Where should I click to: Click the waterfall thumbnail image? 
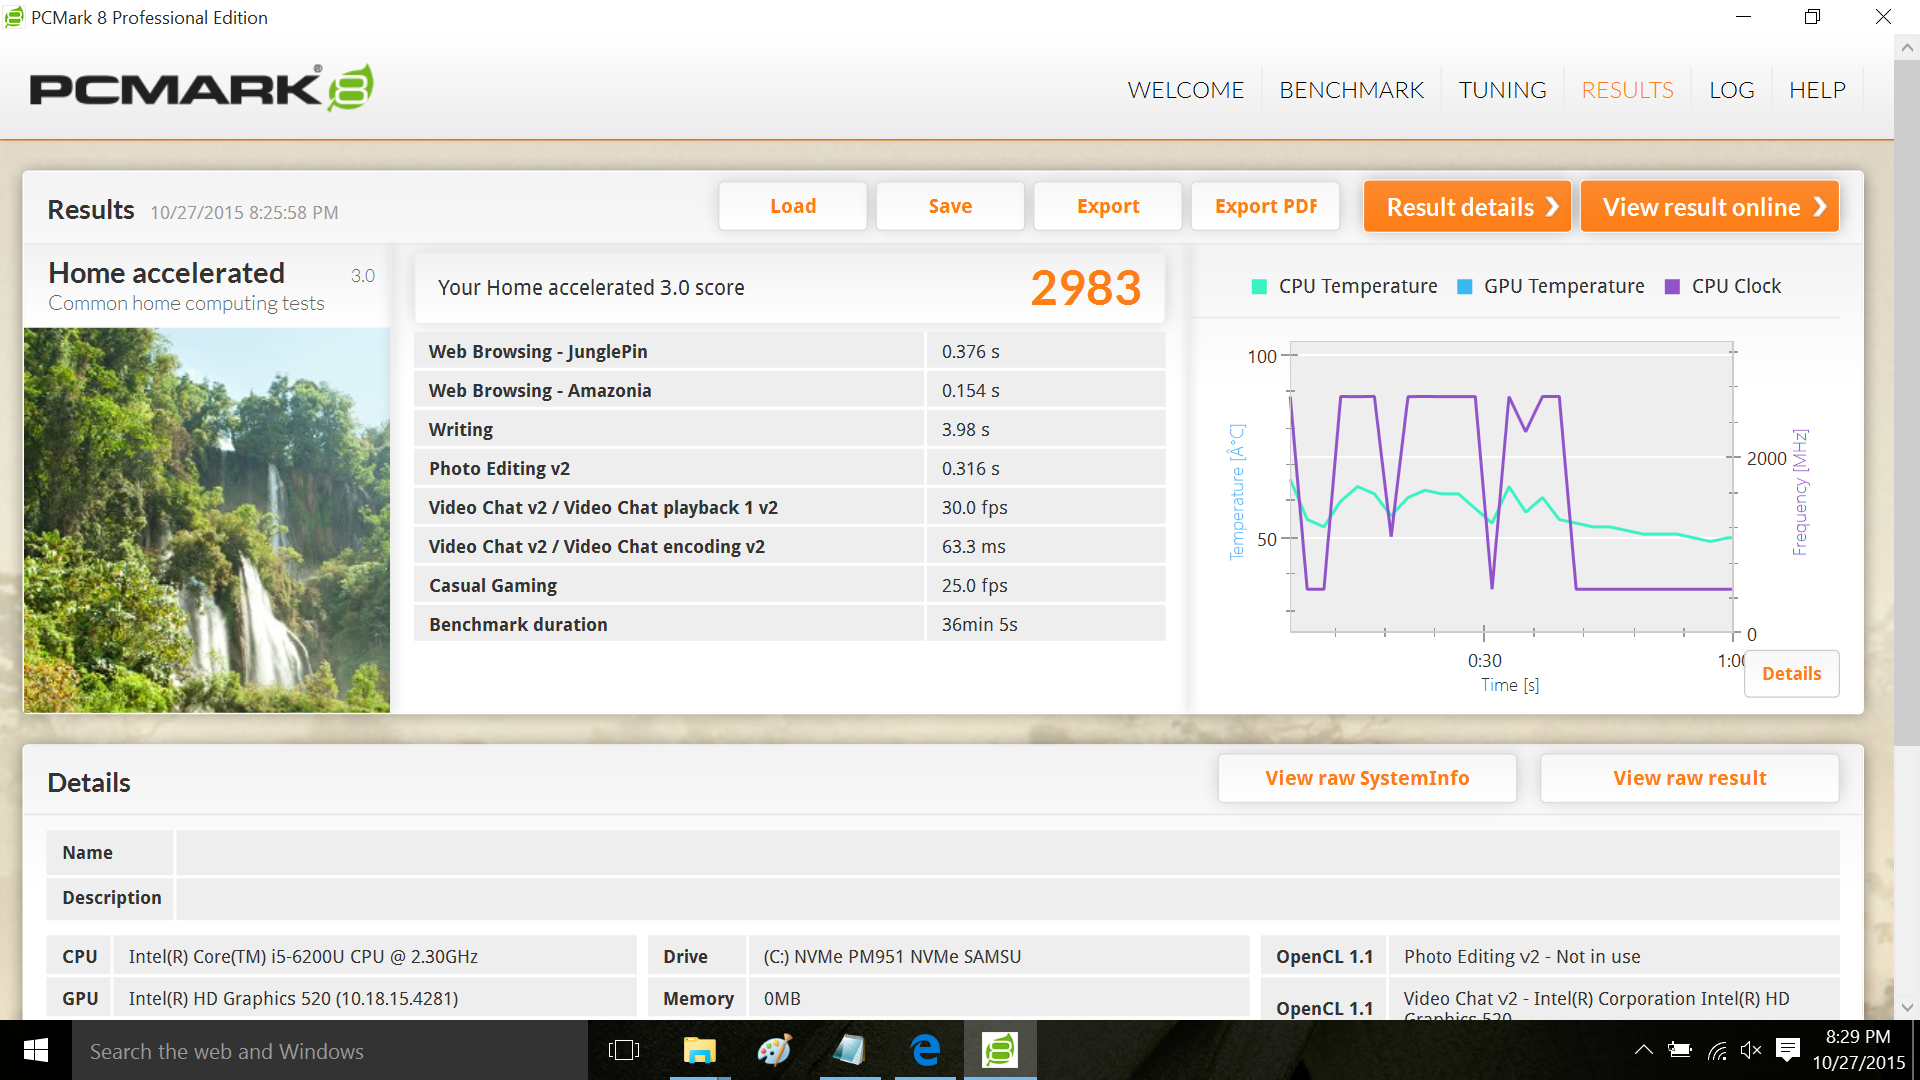[207, 520]
